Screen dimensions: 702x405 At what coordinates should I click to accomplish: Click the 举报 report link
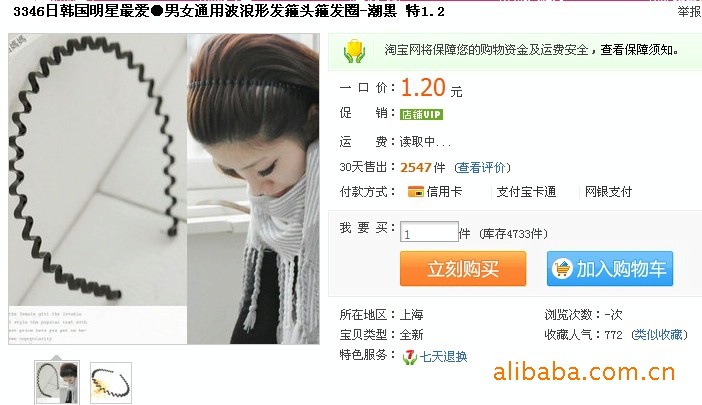pos(689,11)
